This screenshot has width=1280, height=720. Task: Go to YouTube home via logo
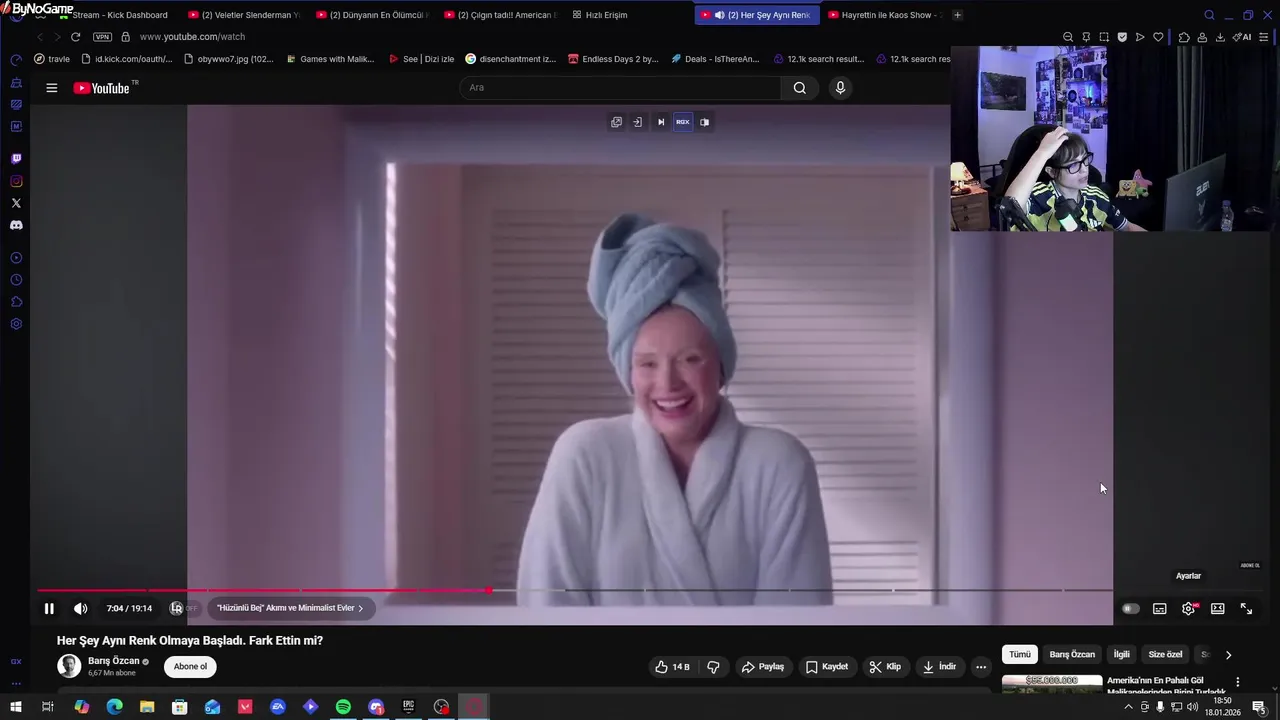tap(104, 88)
